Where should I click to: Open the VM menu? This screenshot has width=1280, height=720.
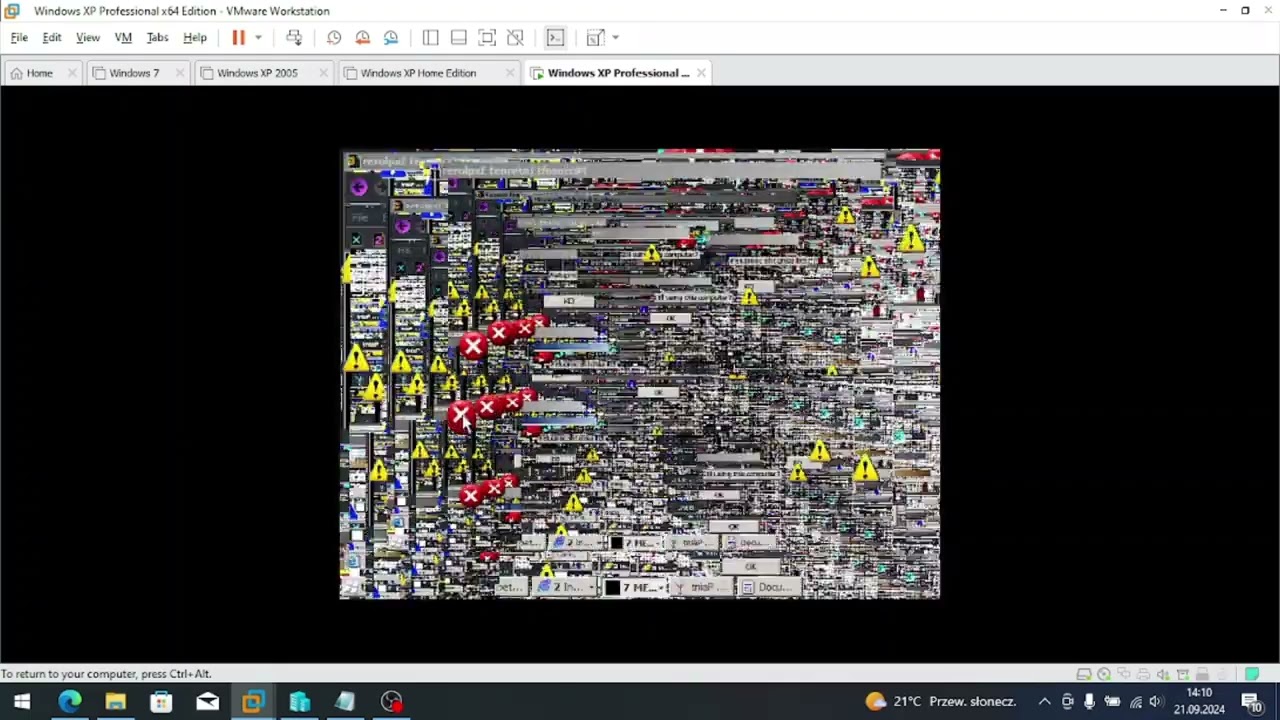pyautogui.click(x=123, y=38)
